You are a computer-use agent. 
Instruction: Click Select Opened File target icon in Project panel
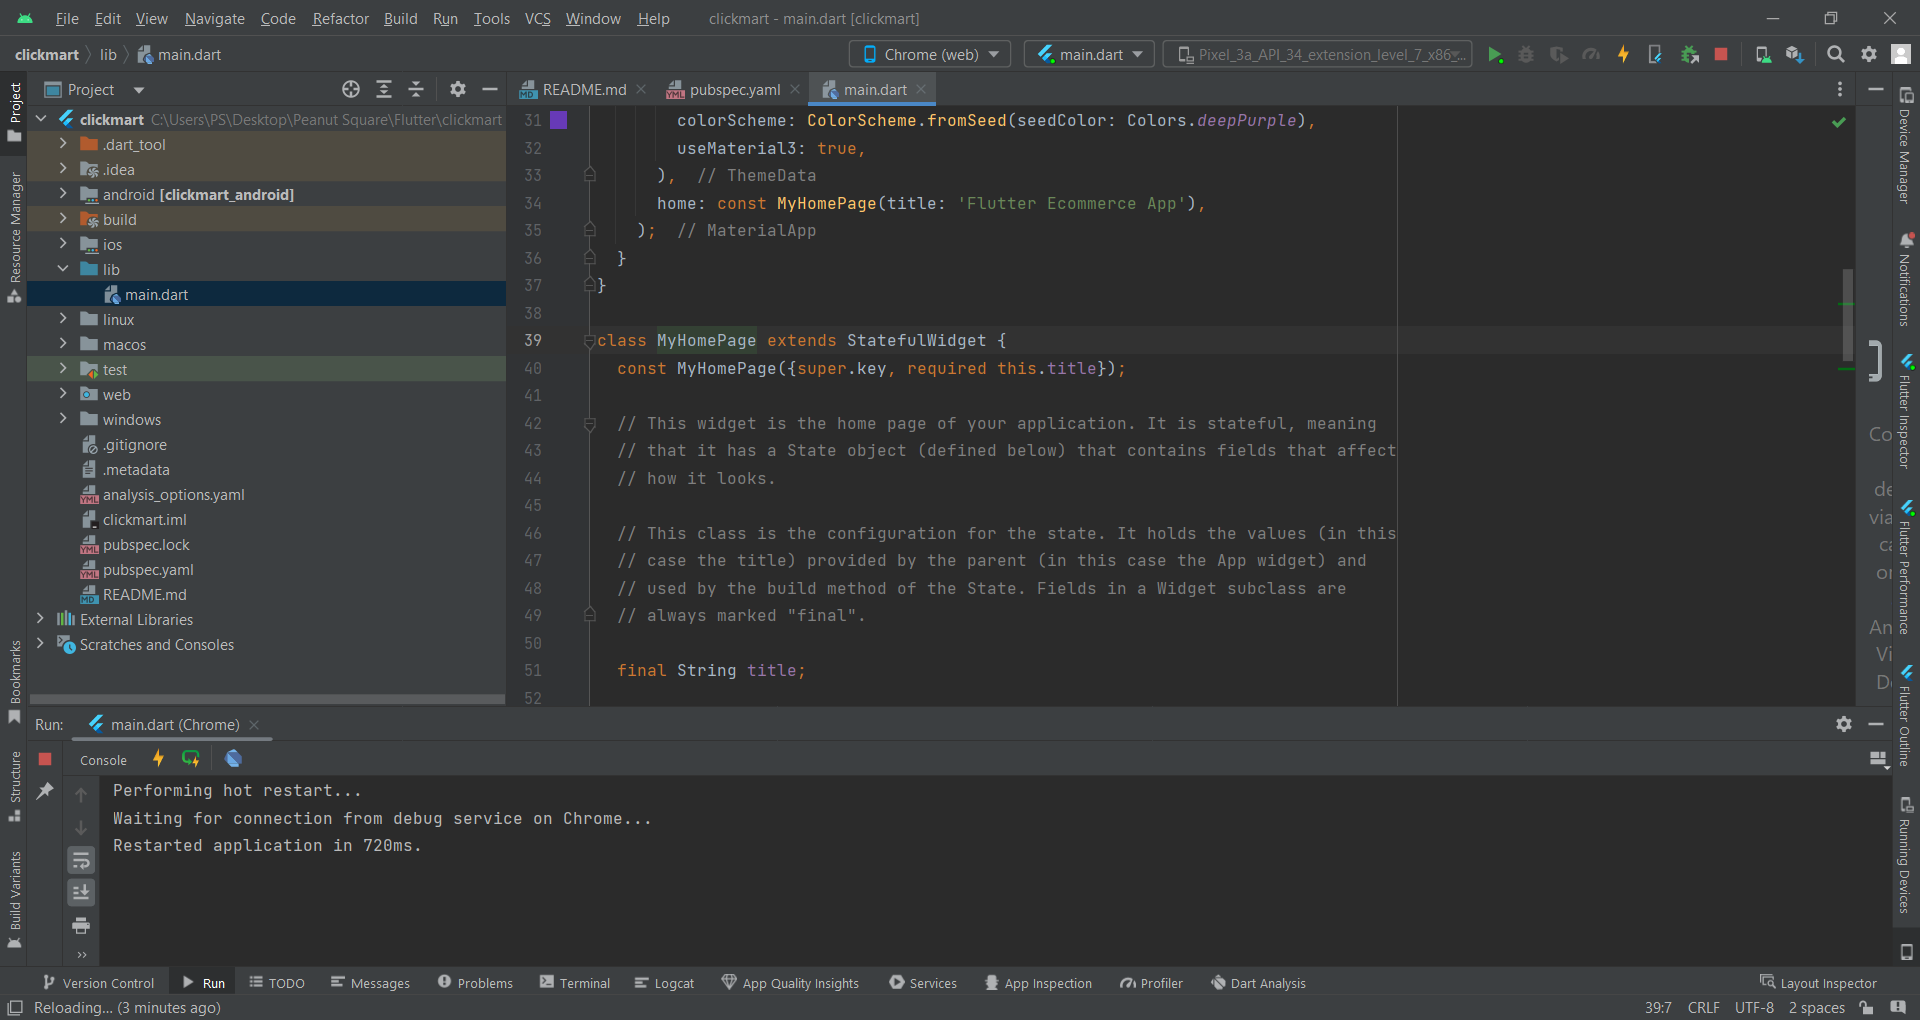click(351, 90)
